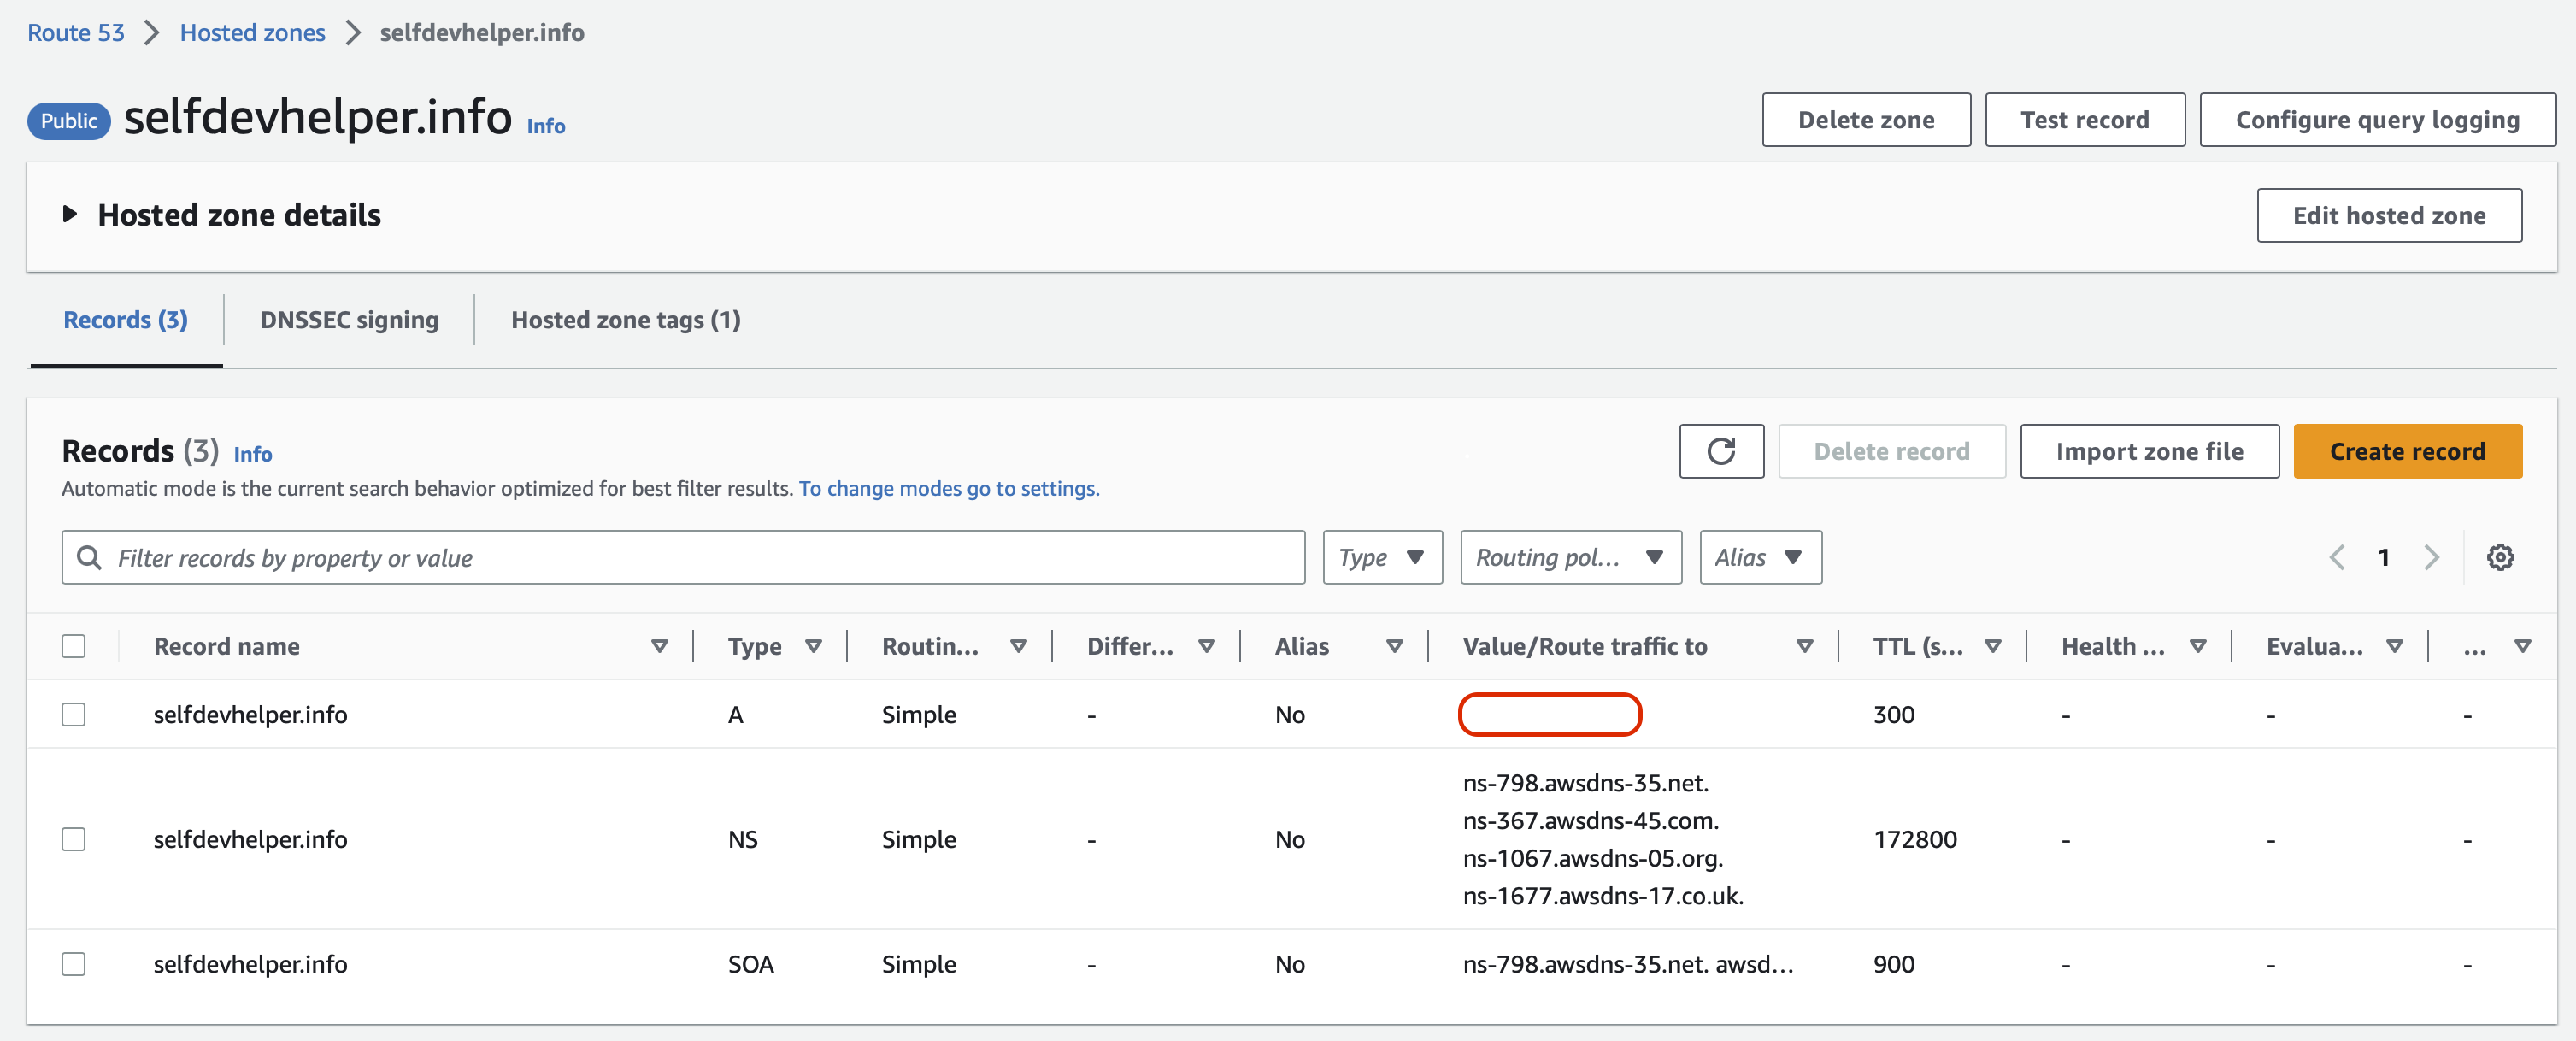Click the refresh records icon button
This screenshot has height=1041, width=2576.
[1720, 451]
